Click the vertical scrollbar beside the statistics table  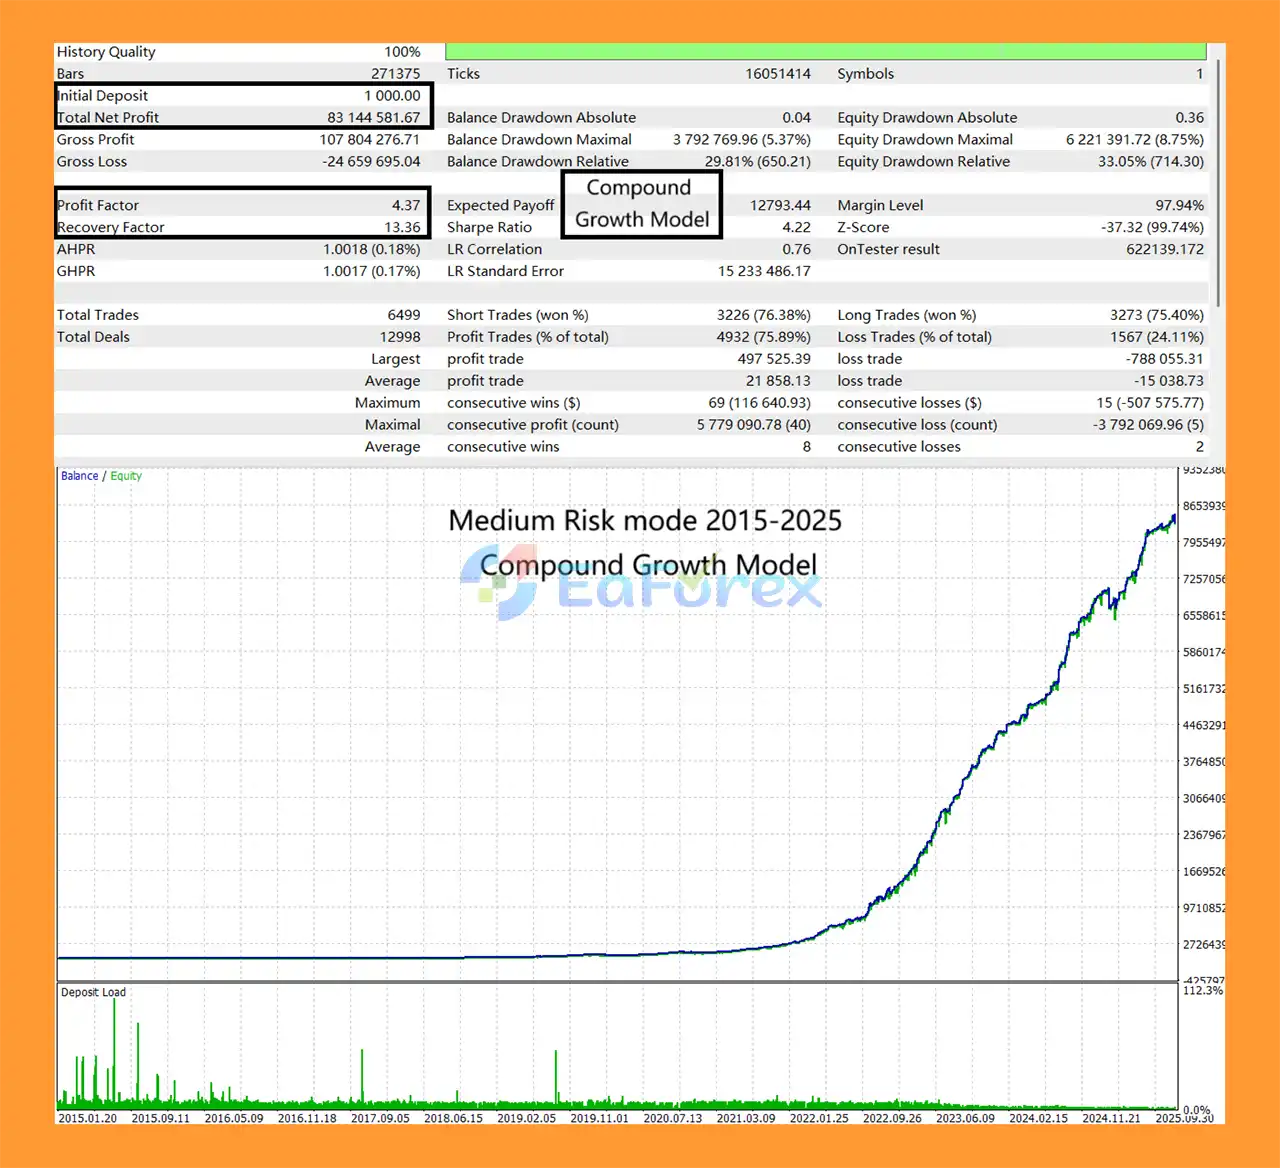[x=1217, y=180]
